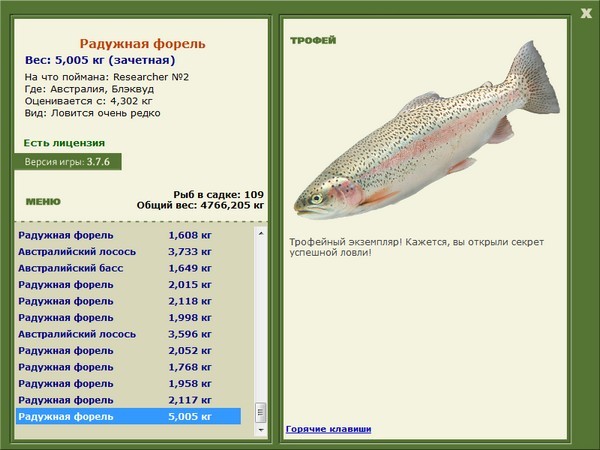
Task: Click the Где: Австралия, Блэквуд line
Action: [x=89, y=89]
